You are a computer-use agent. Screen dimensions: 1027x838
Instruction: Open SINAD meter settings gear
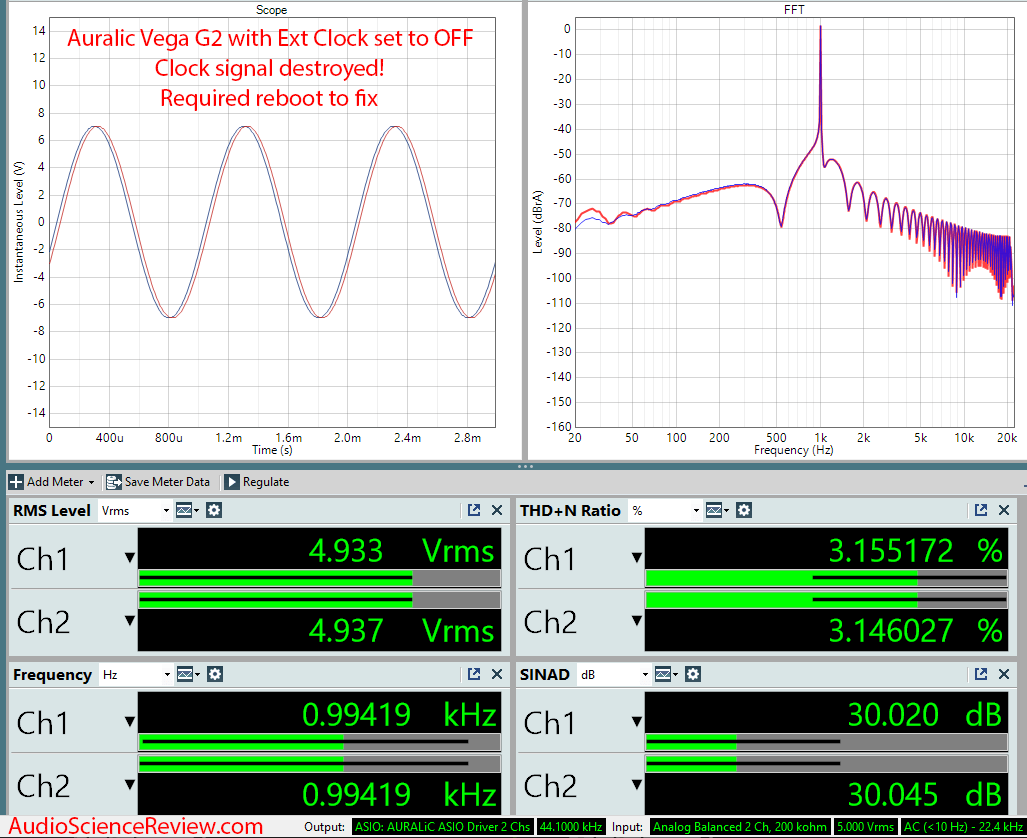[693, 674]
